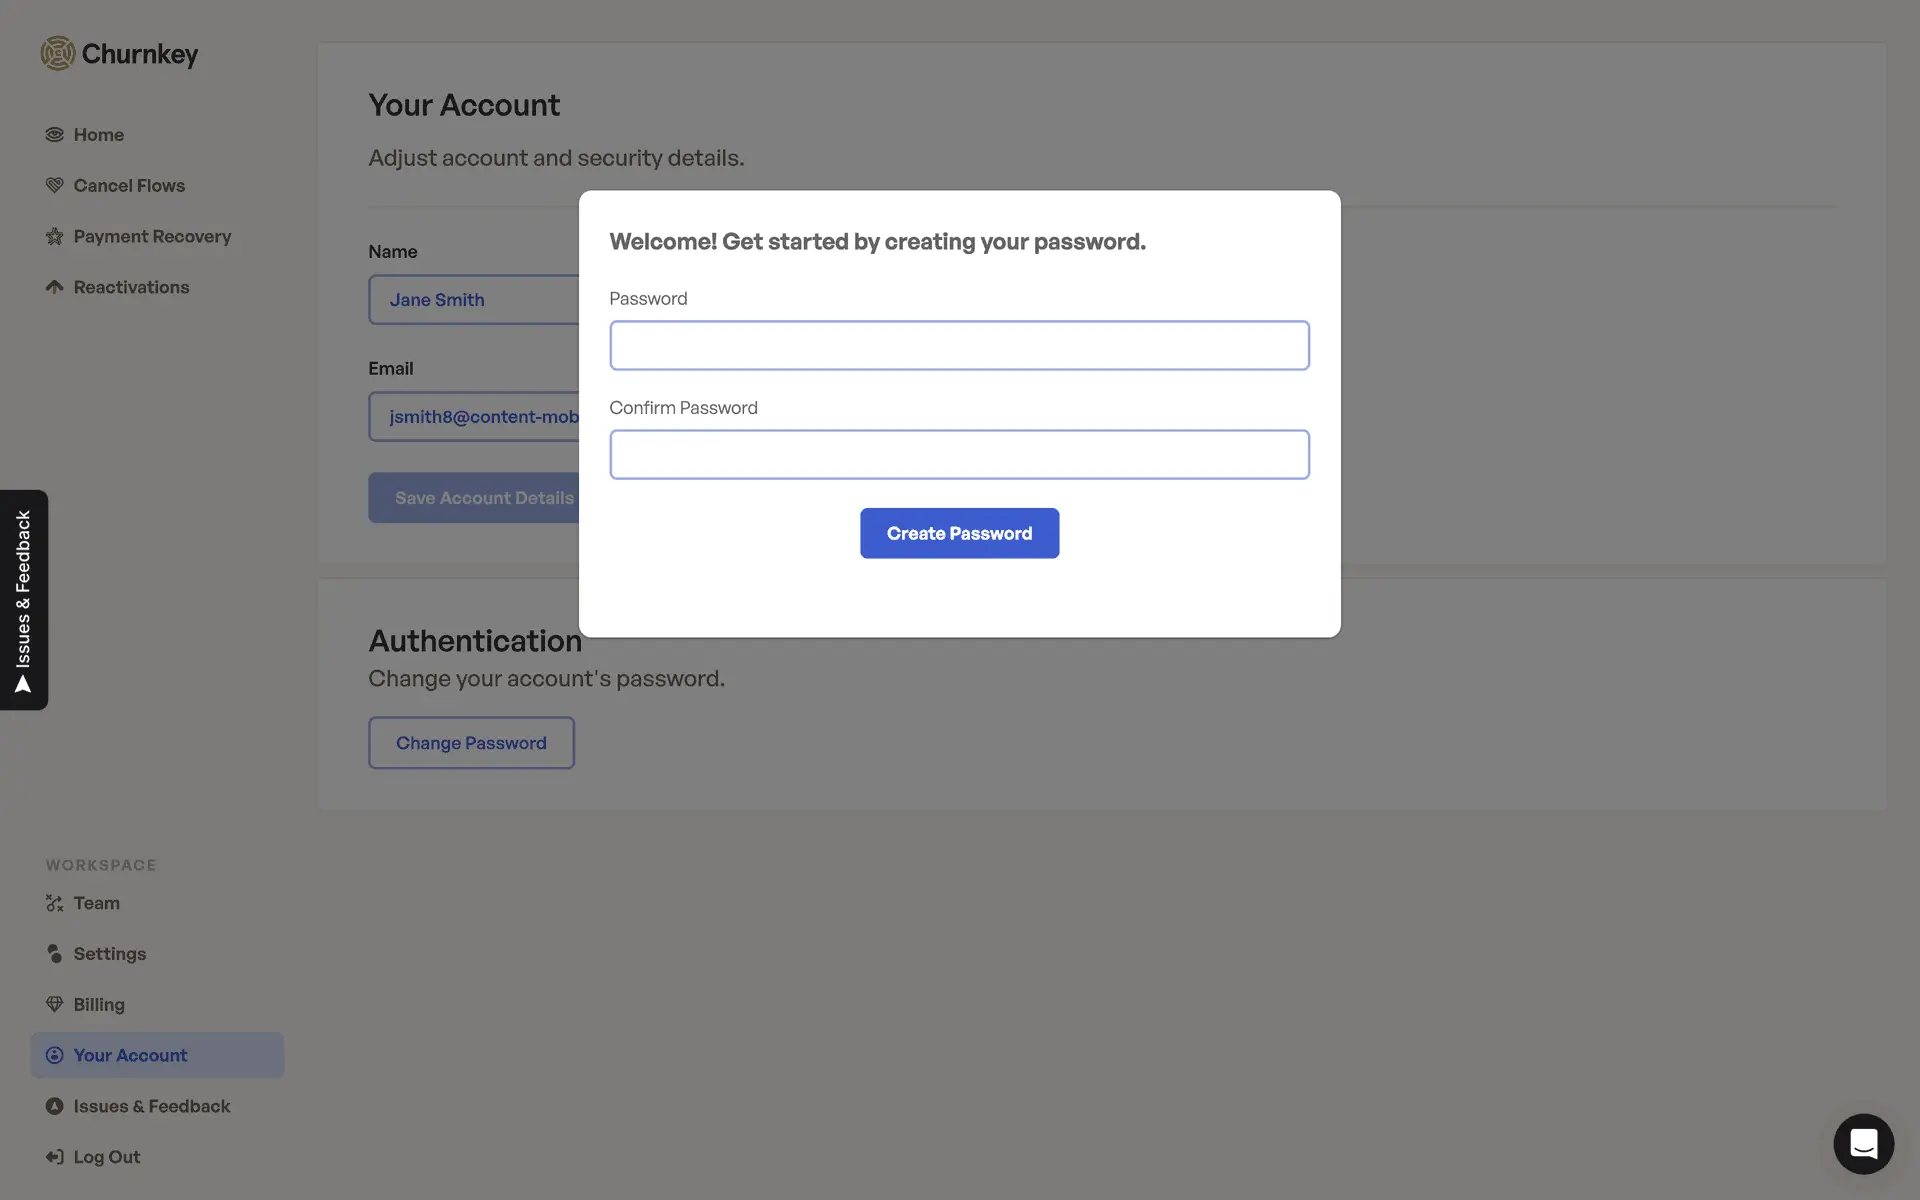Click the Home sidebar icon

pyautogui.click(x=54, y=135)
